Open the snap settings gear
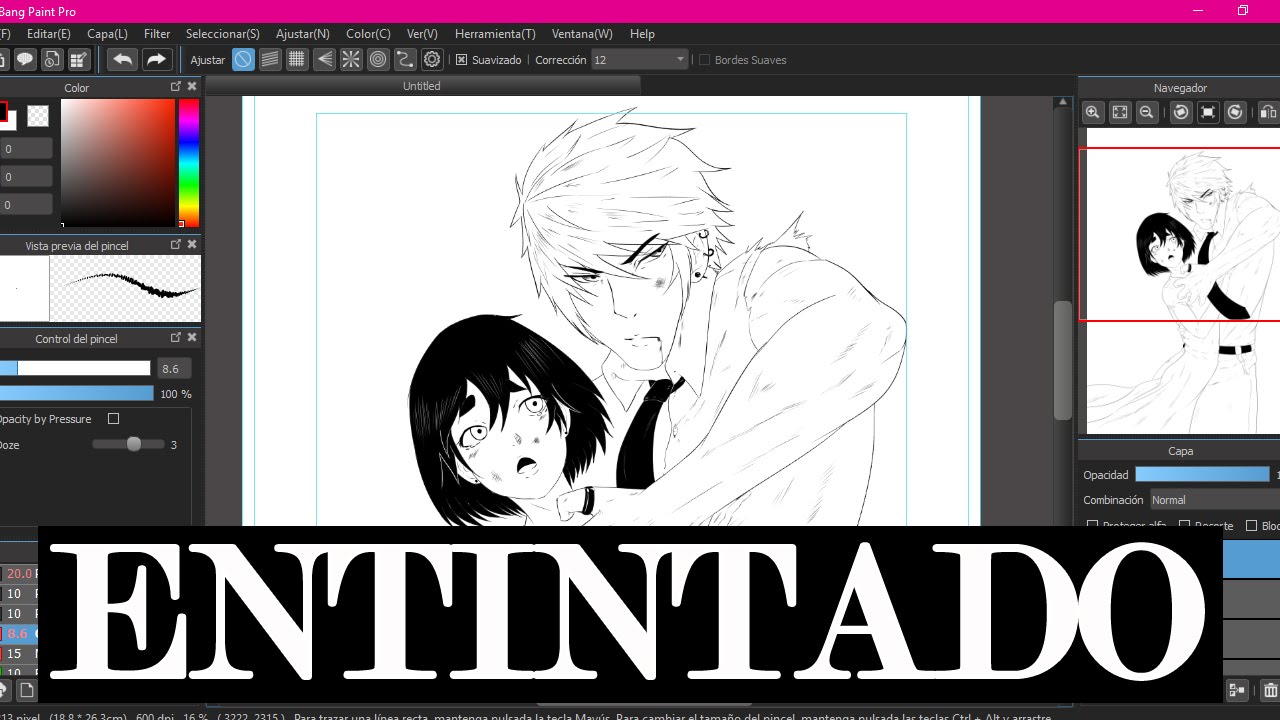The height and width of the screenshot is (720, 1280). click(x=432, y=59)
